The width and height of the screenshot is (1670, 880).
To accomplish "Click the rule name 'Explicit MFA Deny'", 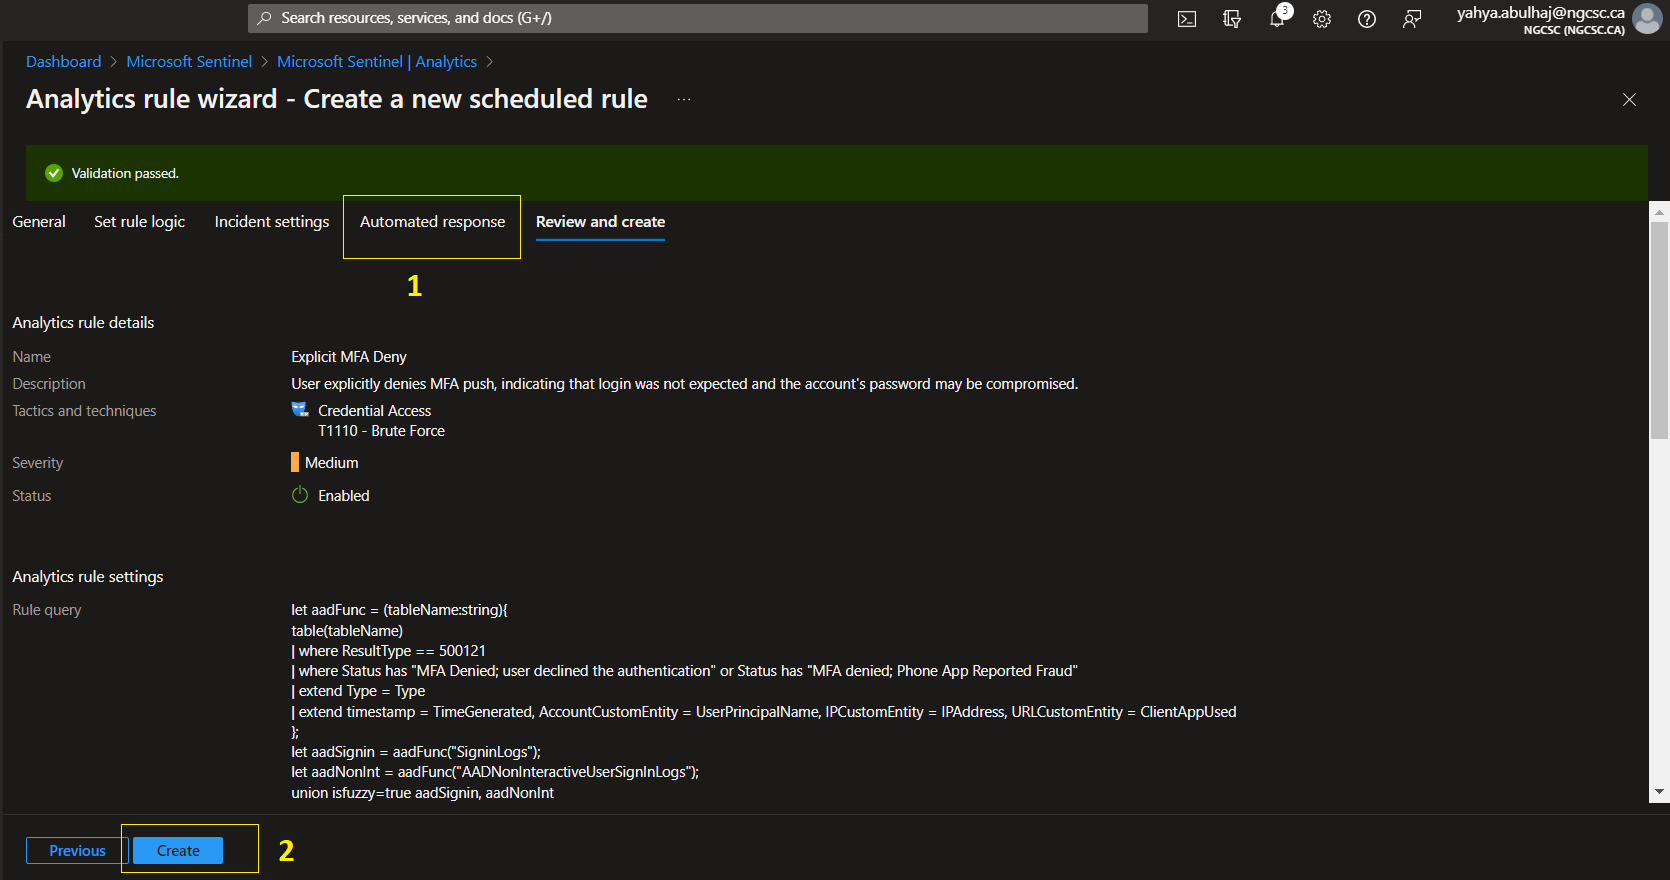I will click(x=349, y=357).
